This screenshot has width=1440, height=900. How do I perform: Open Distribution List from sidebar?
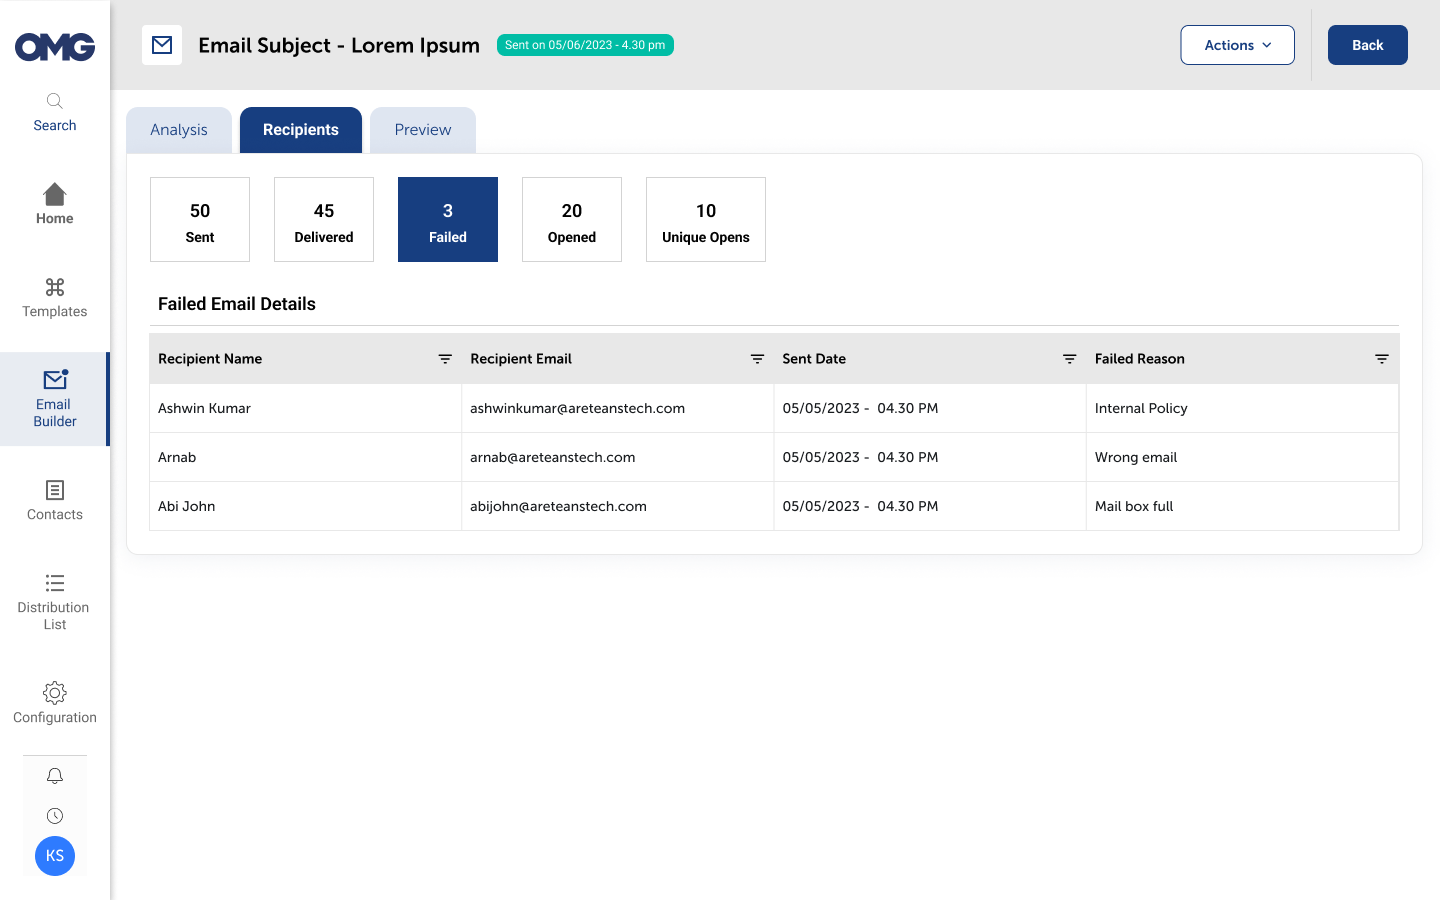pyautogui.click(x=54, y=601)
